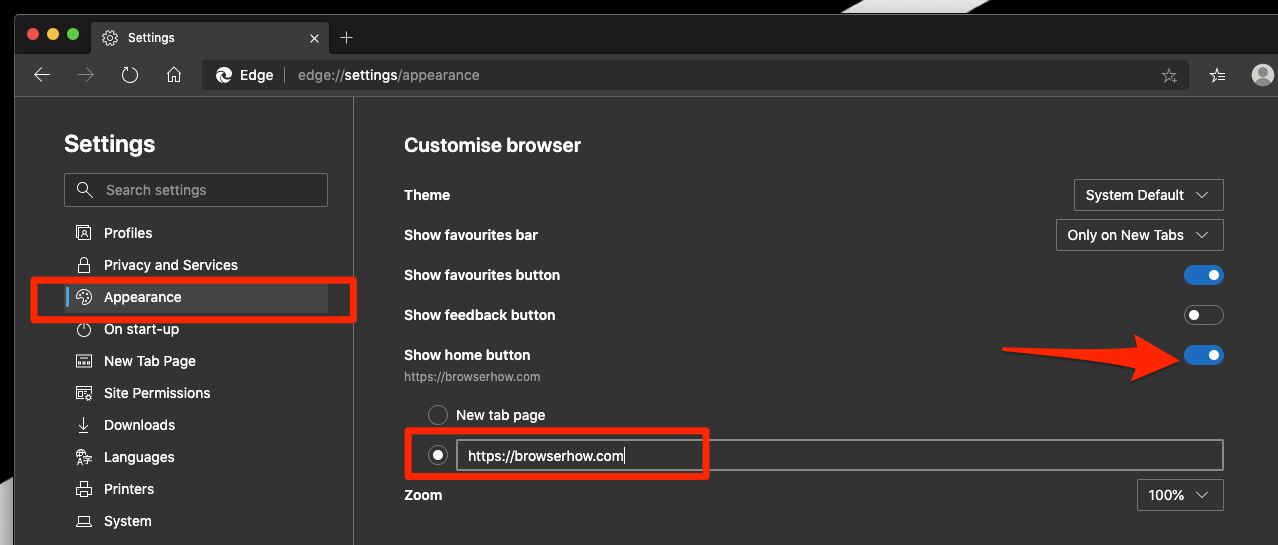Click the Show home button label

pos(467,355)
